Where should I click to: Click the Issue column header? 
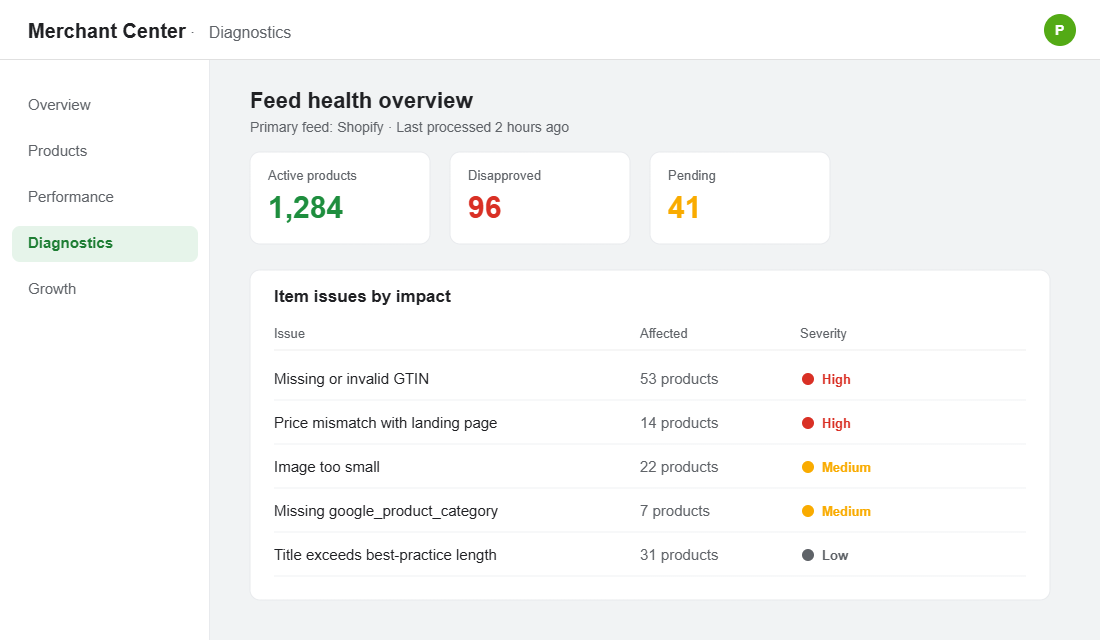coord(289,333)
